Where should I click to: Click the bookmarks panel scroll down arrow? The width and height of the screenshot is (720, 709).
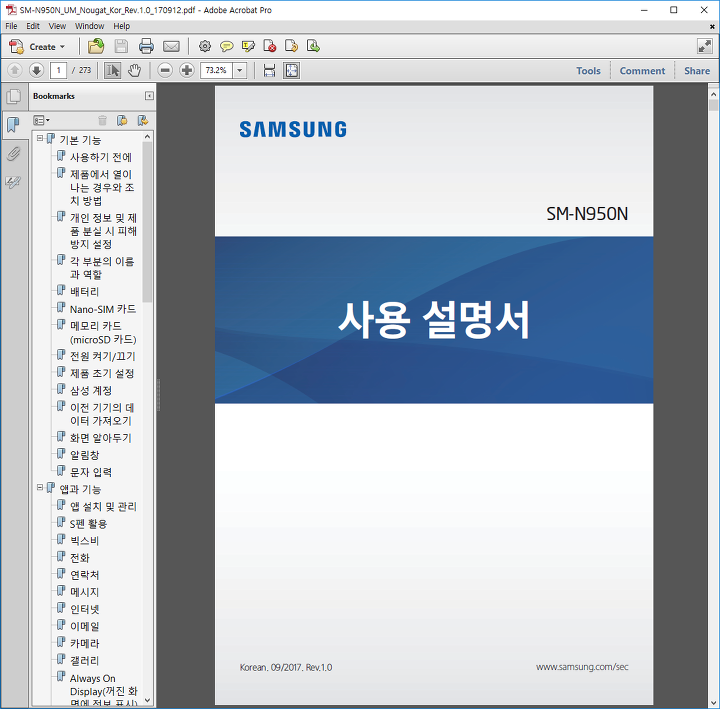click(147, 700)
